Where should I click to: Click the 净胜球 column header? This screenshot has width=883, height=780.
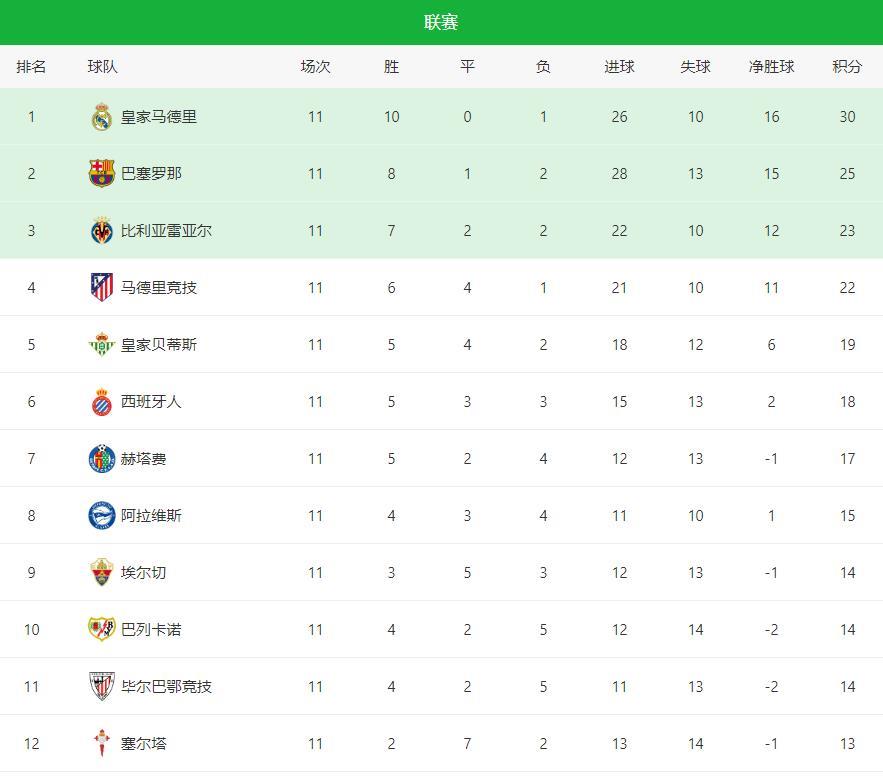pyautogui.click(x=771, y=67)
